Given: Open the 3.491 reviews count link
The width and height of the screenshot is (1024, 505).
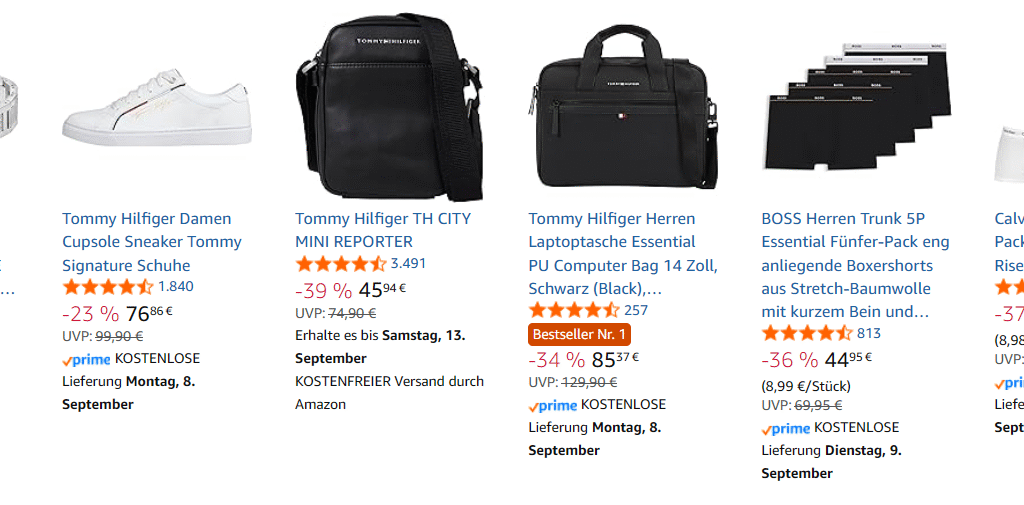Looking at the screenshot, I should [x=408, y=264].
